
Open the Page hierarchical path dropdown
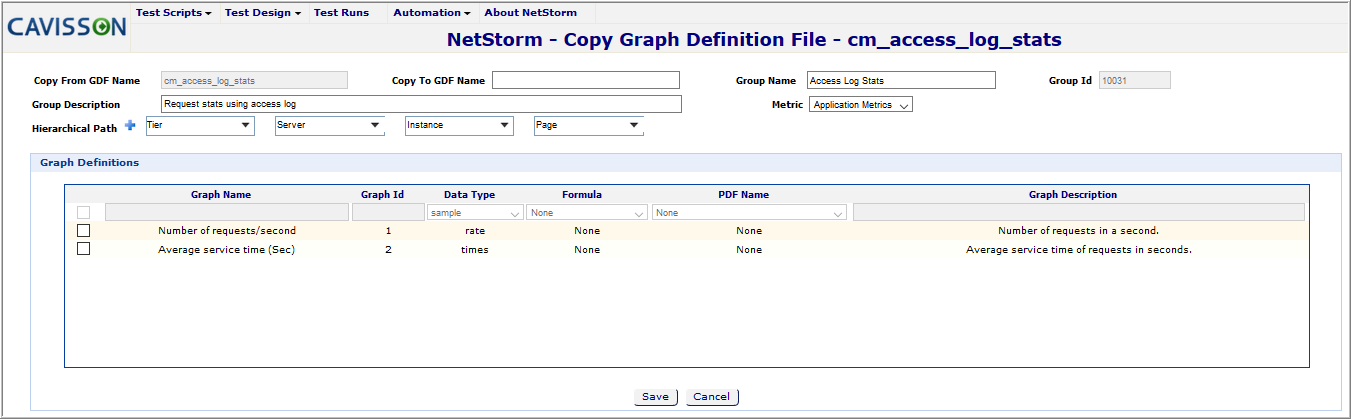click(x=589, y=125)
